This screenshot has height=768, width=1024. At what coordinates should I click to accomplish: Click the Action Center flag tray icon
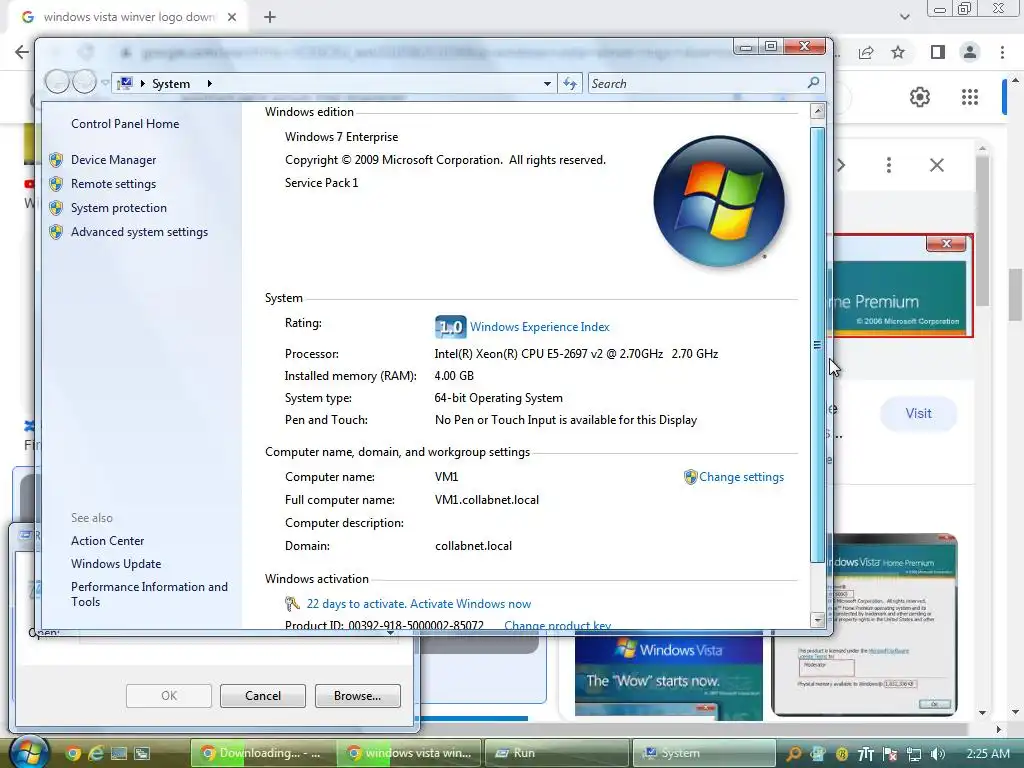point(889,754)
